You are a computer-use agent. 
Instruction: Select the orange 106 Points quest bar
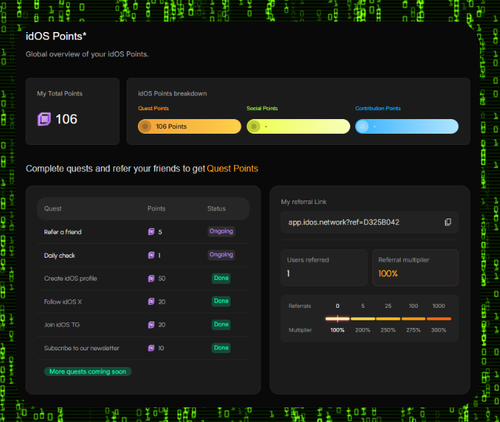tap(189, 126)
